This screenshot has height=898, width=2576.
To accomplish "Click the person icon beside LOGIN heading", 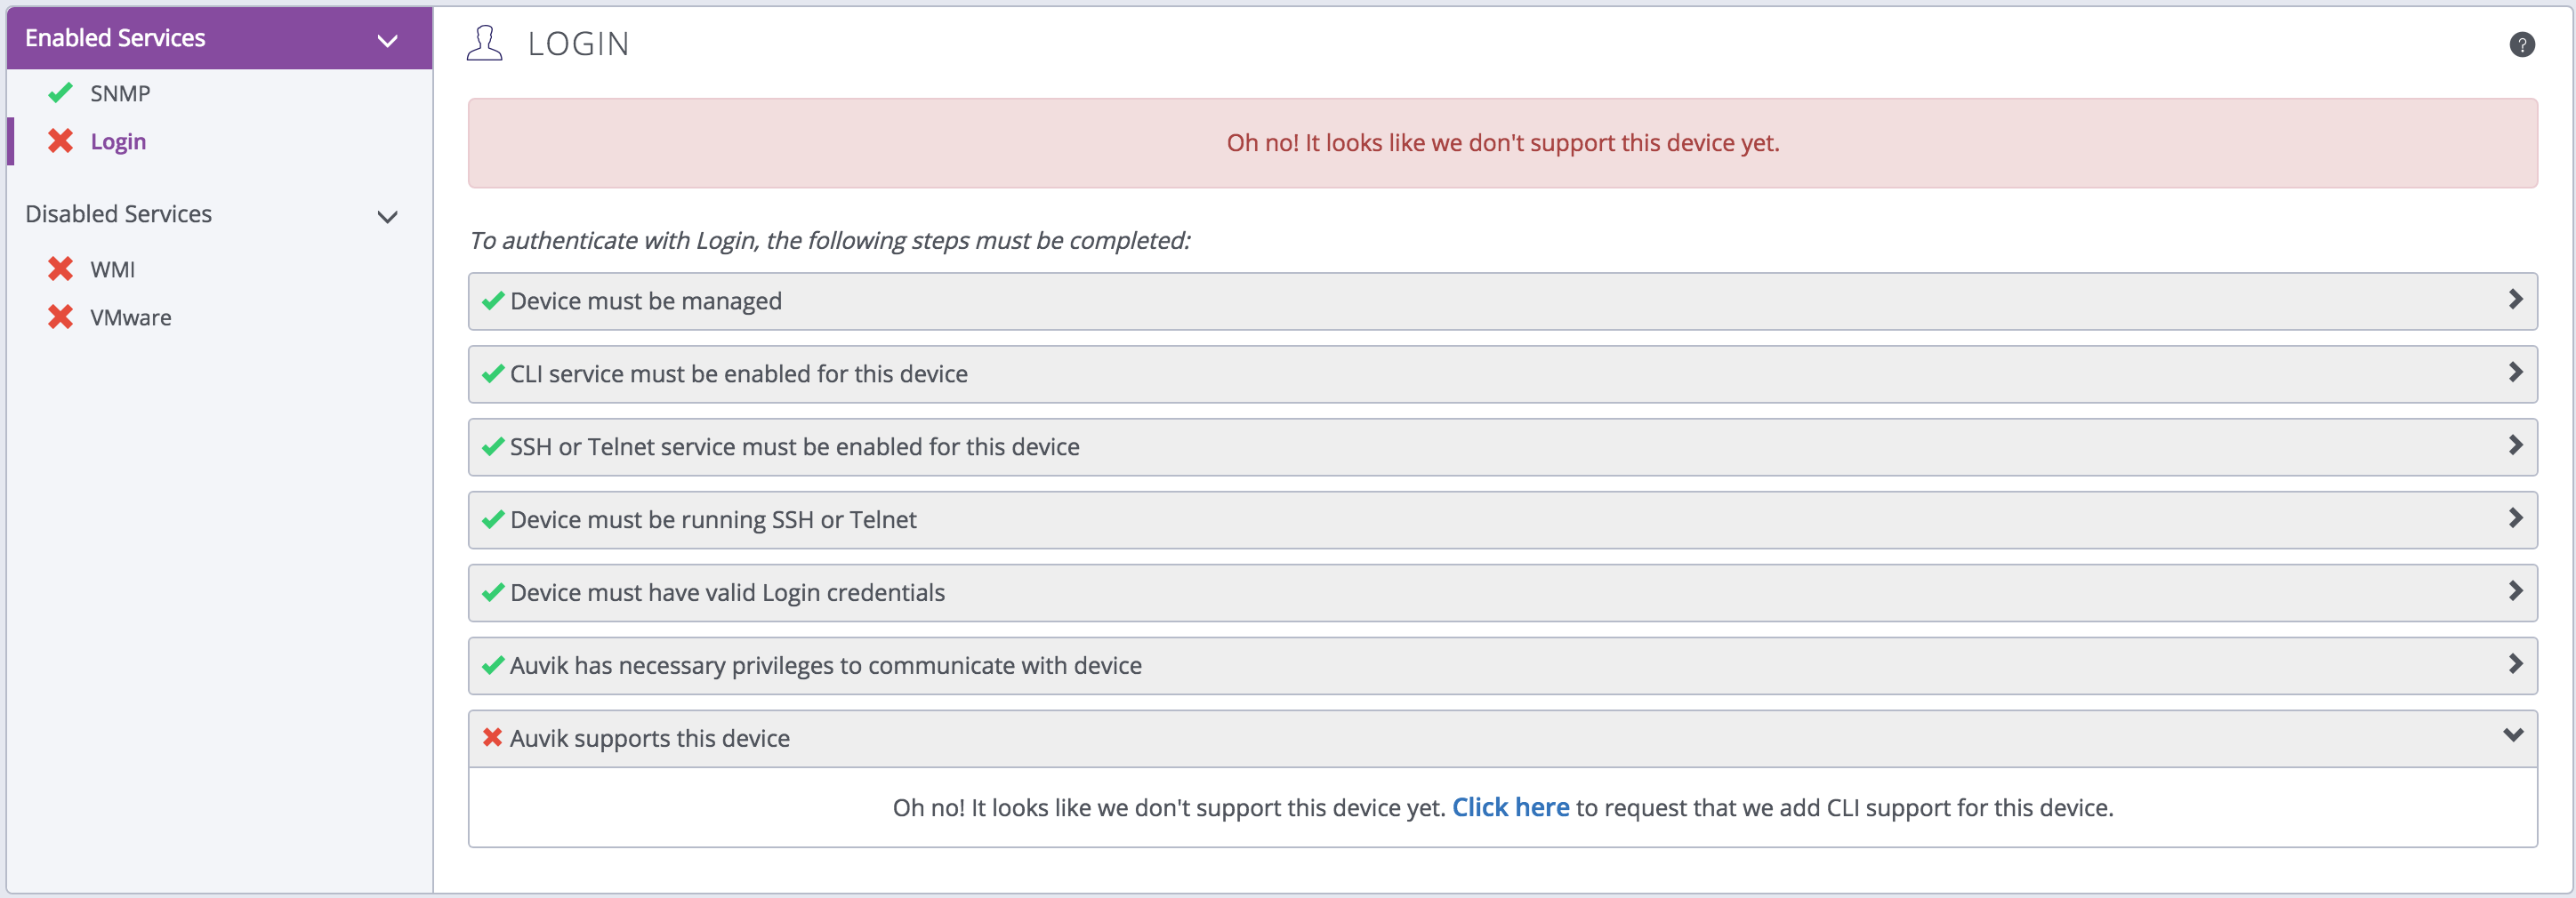I will 486,42.
